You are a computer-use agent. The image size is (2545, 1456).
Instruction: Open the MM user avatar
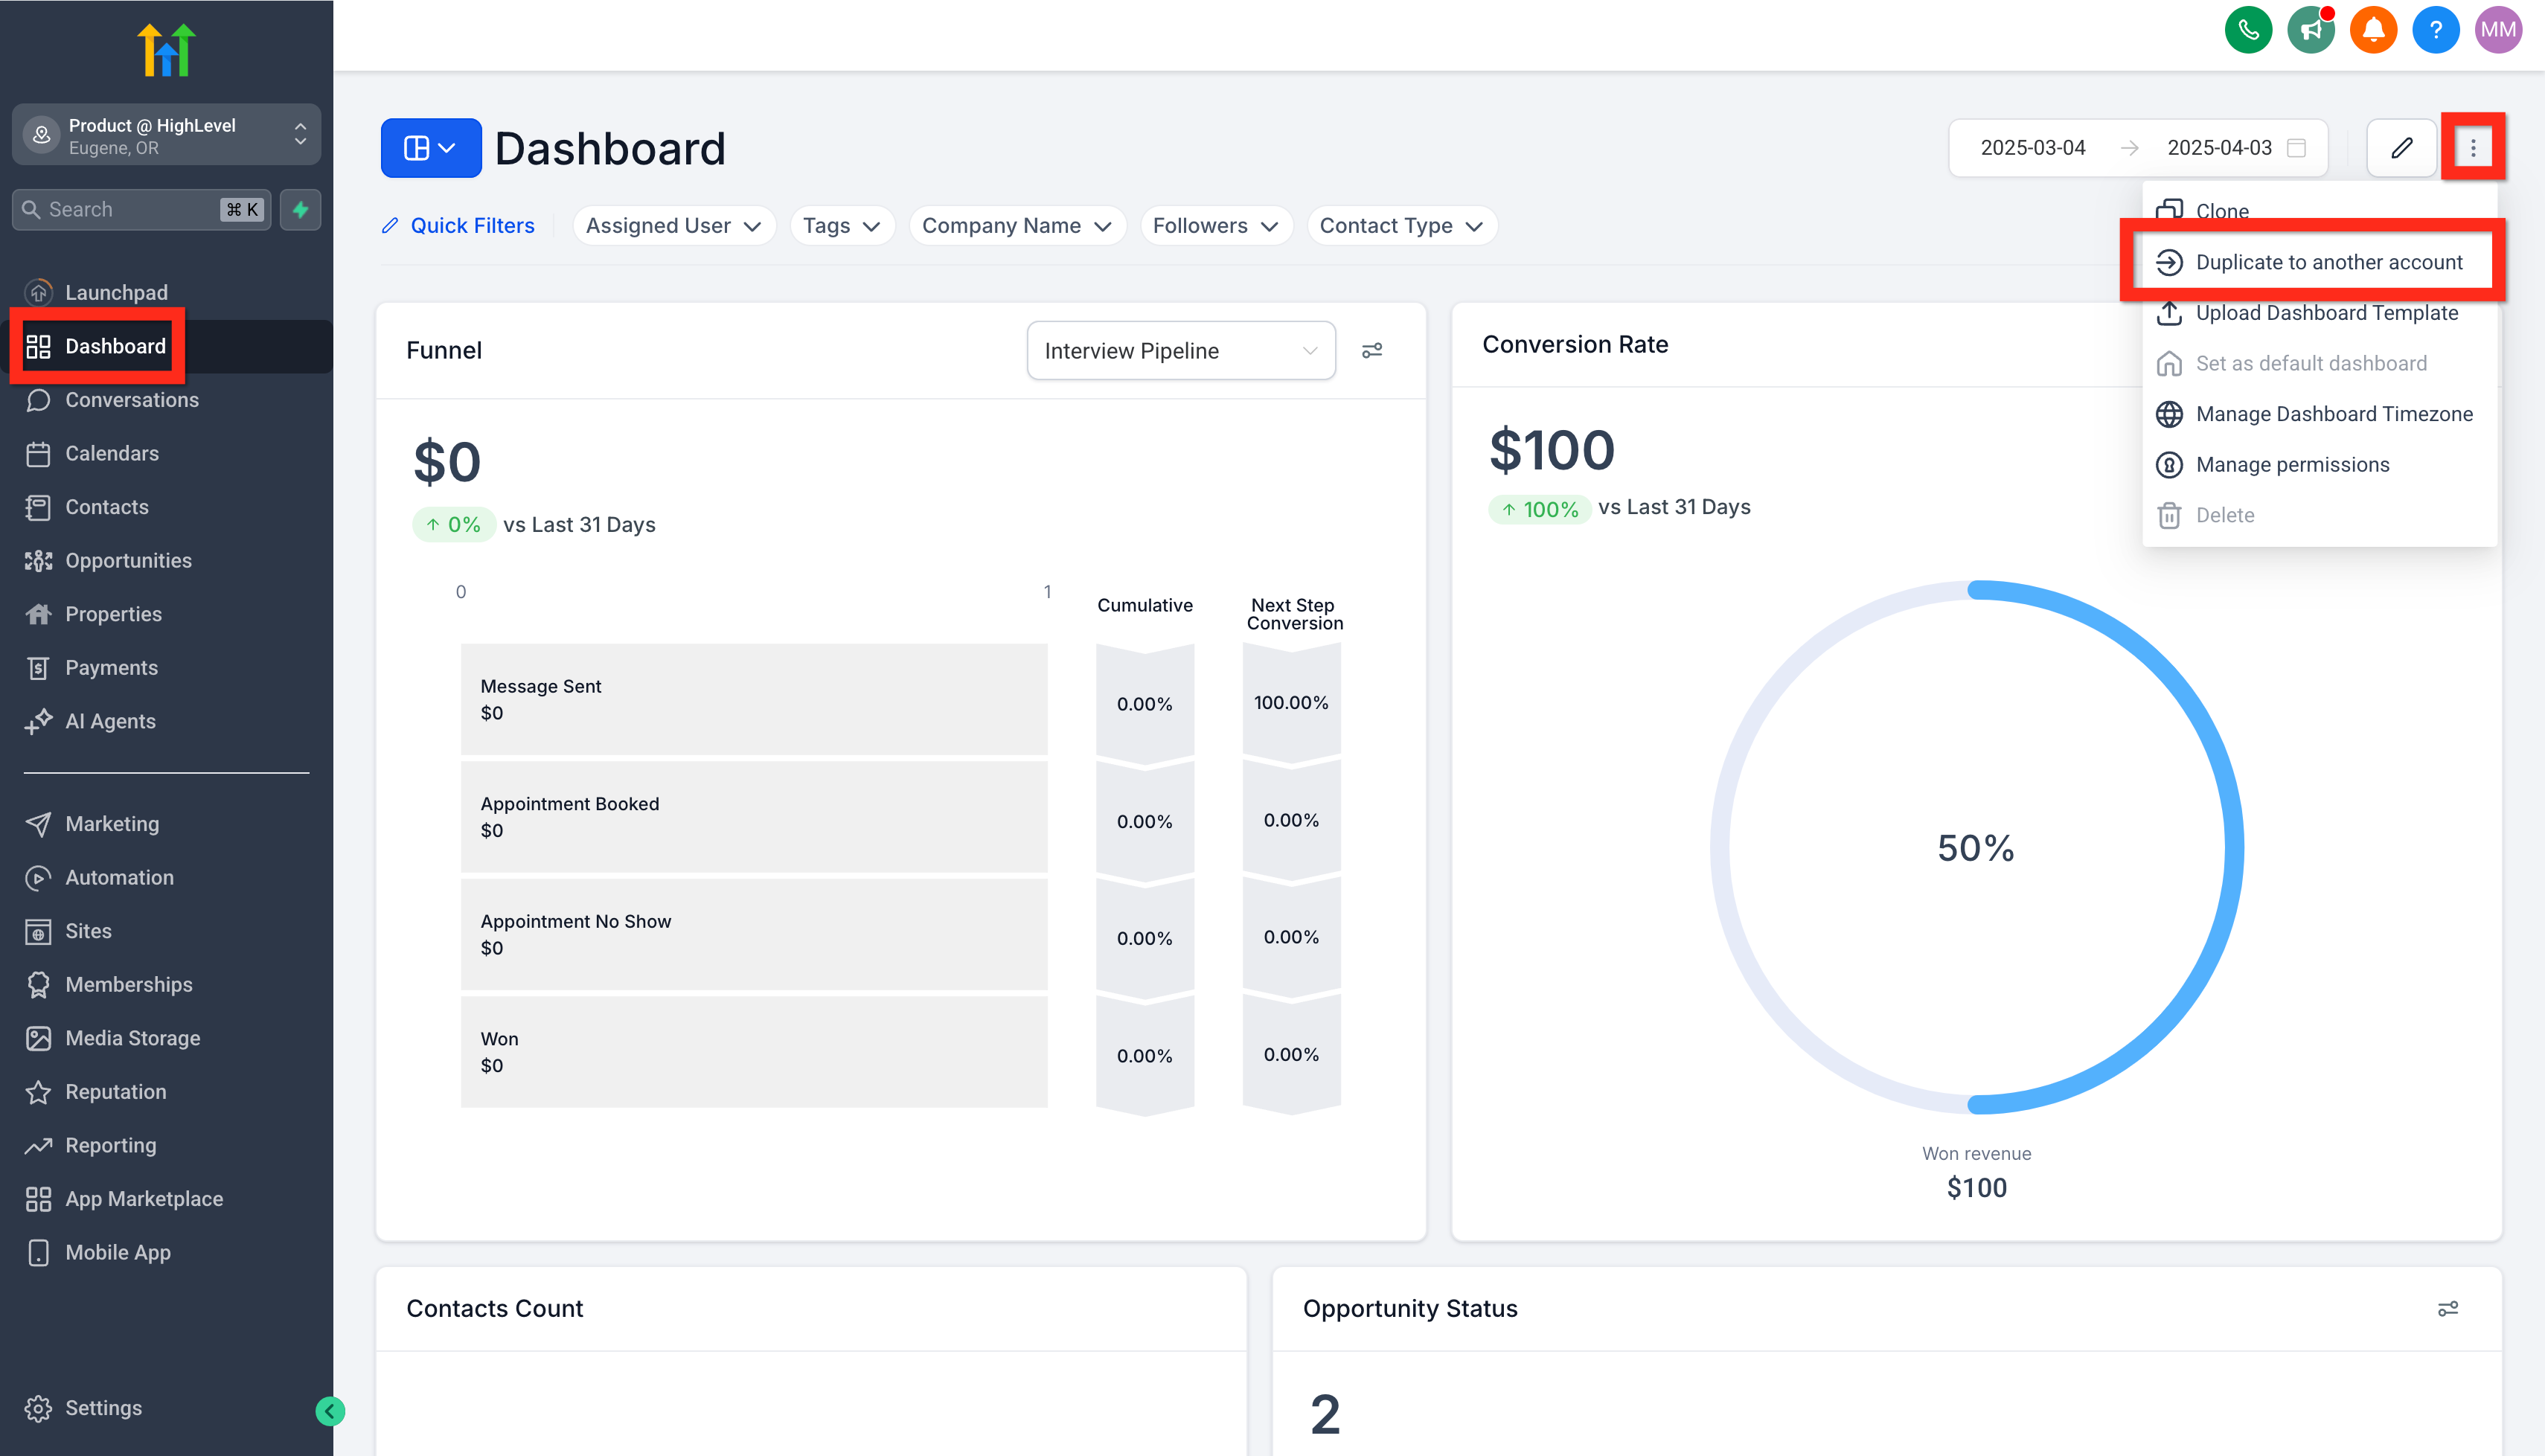coord(2498,30)
